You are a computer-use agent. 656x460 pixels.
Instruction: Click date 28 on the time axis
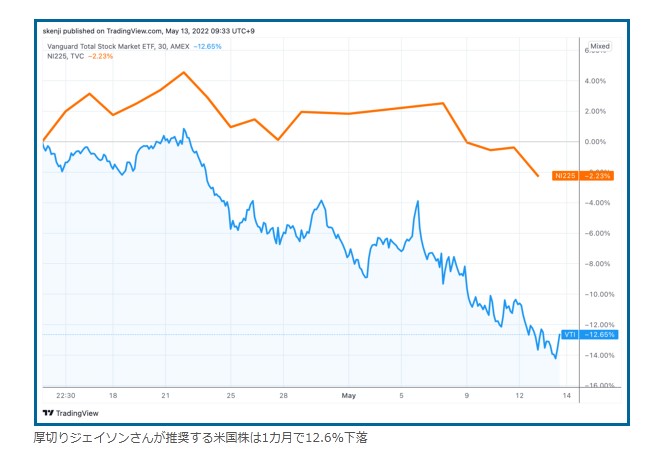284,394
